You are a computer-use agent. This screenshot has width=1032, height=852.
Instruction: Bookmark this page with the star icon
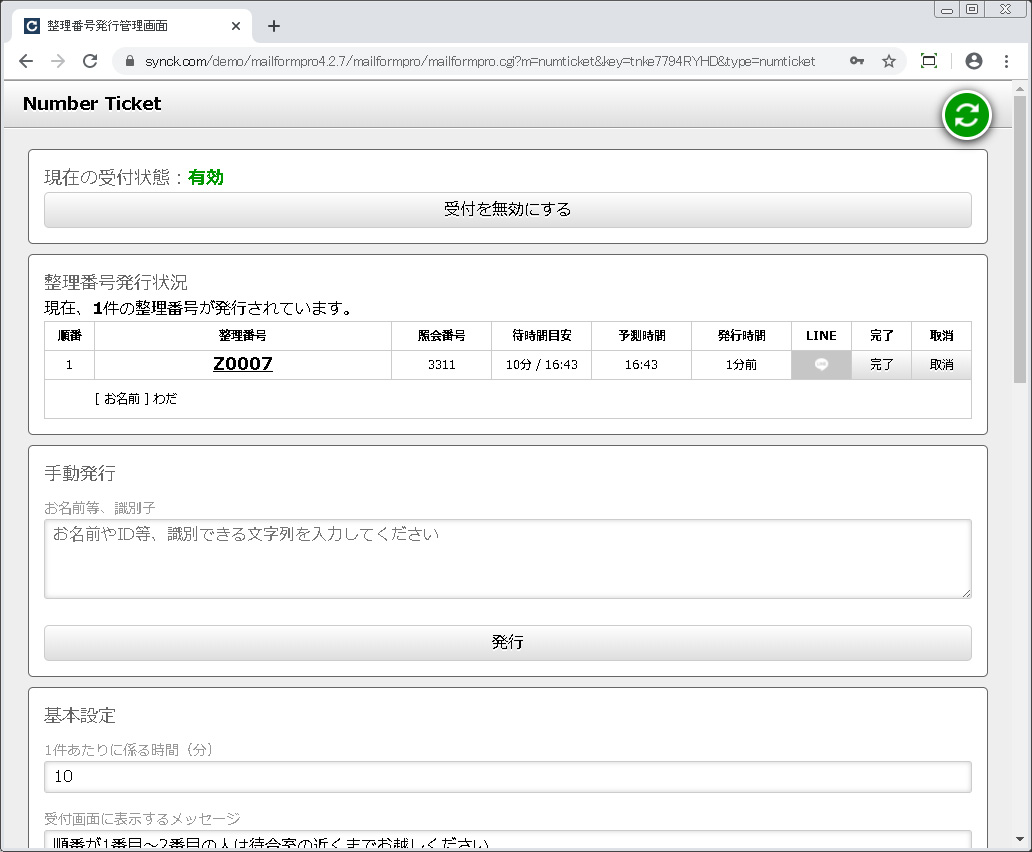(x=888, y=61)
